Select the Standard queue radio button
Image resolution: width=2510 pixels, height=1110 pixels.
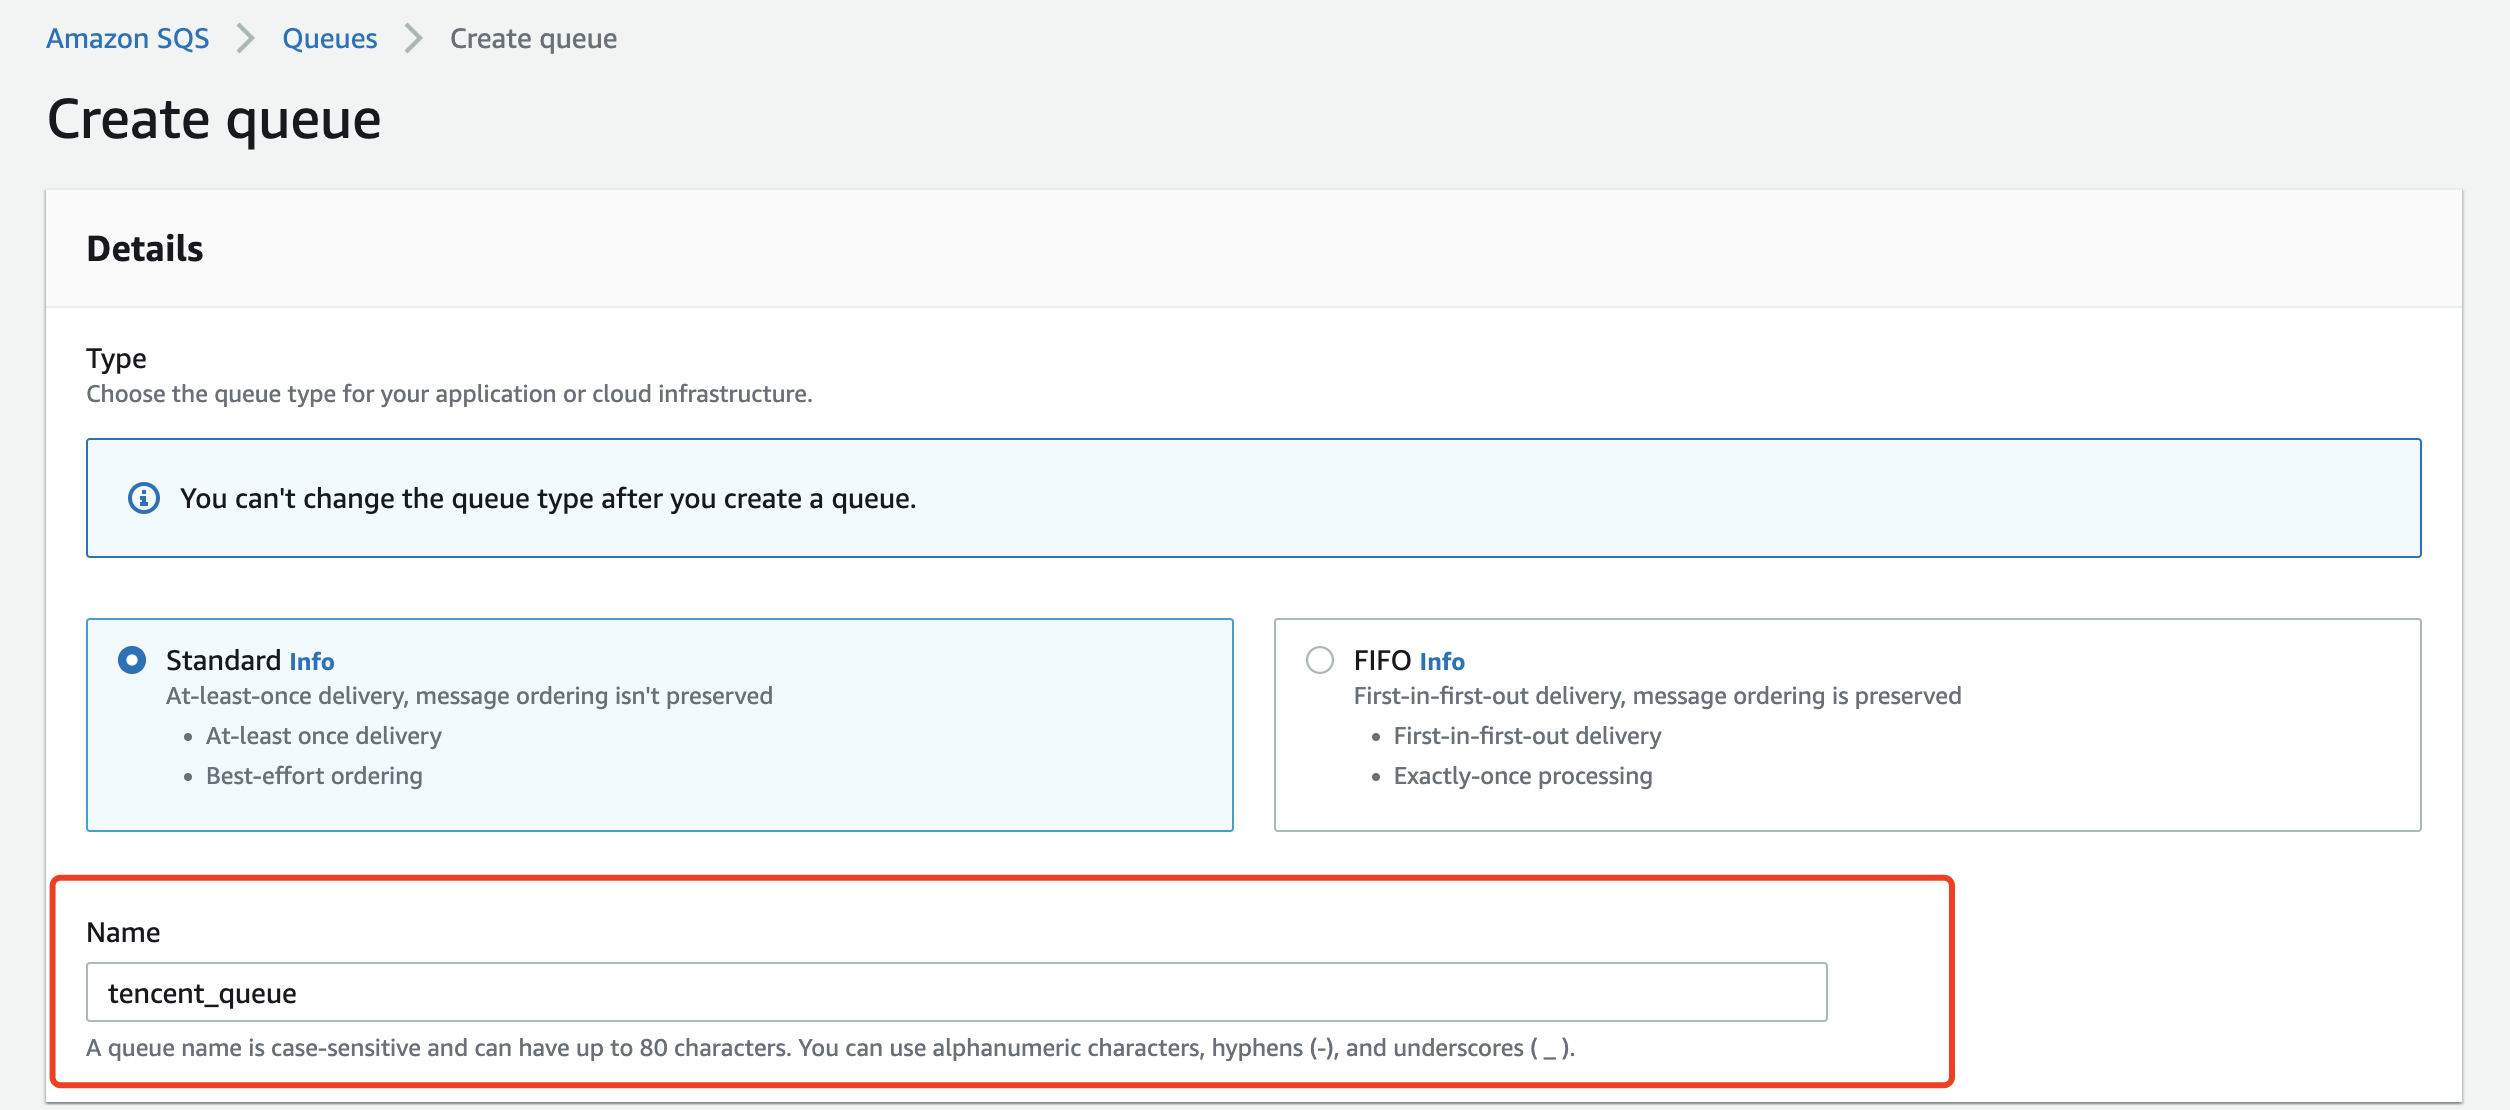(x=132, y=660)
